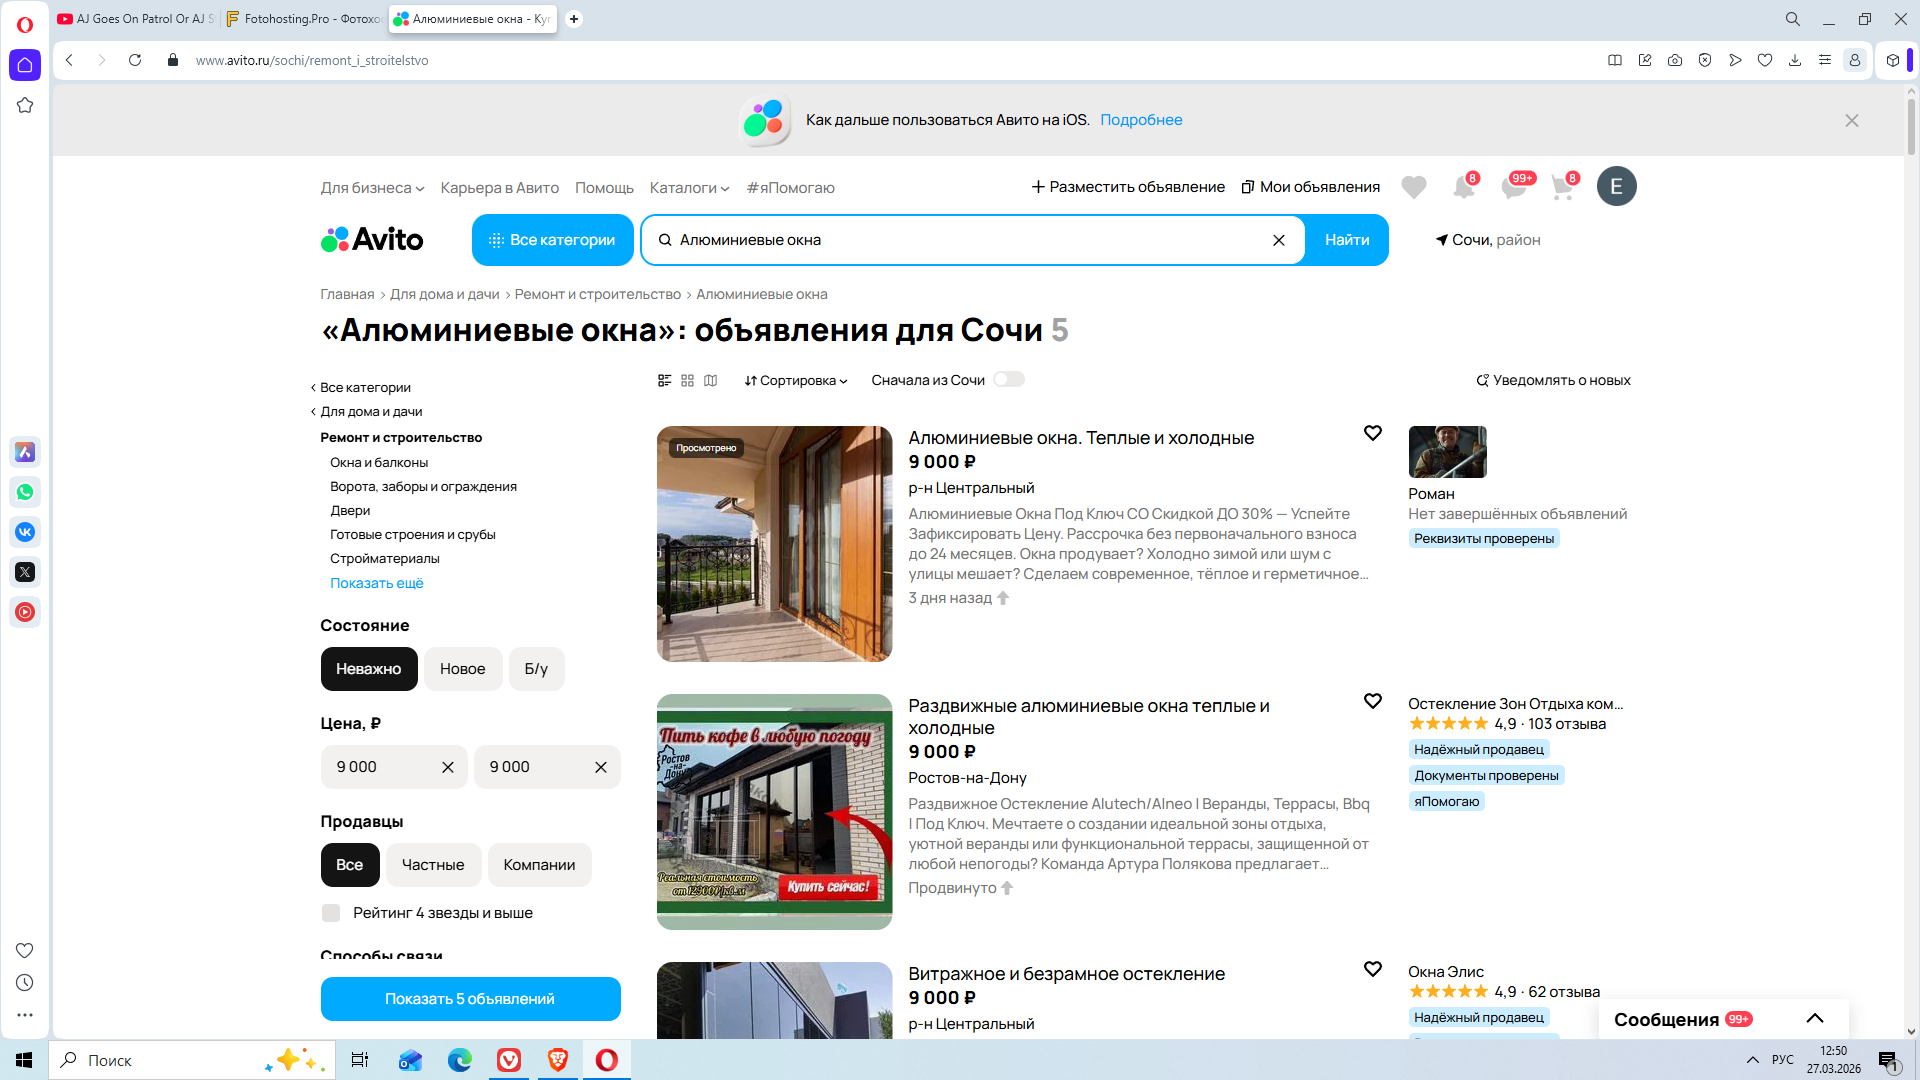Select 'Новое' condition option
The height and width of the screenshot is (1080, 1920).
pos(462,669)
